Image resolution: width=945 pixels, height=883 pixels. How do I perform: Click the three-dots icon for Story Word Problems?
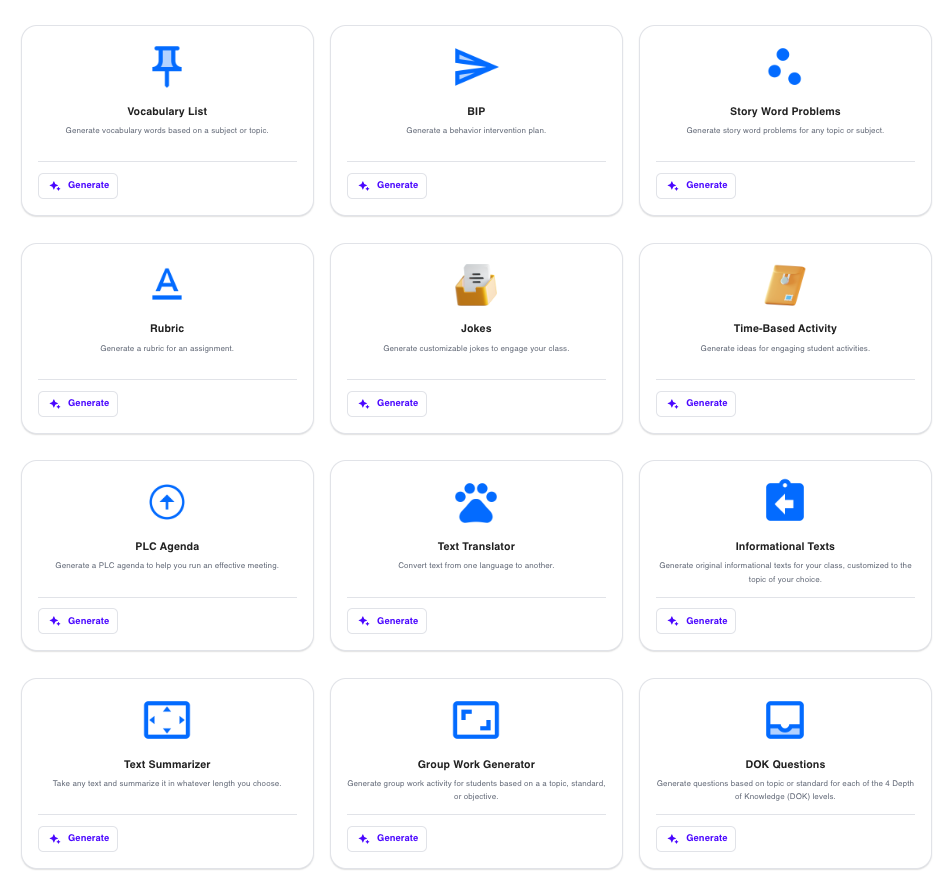click(785, 67)
